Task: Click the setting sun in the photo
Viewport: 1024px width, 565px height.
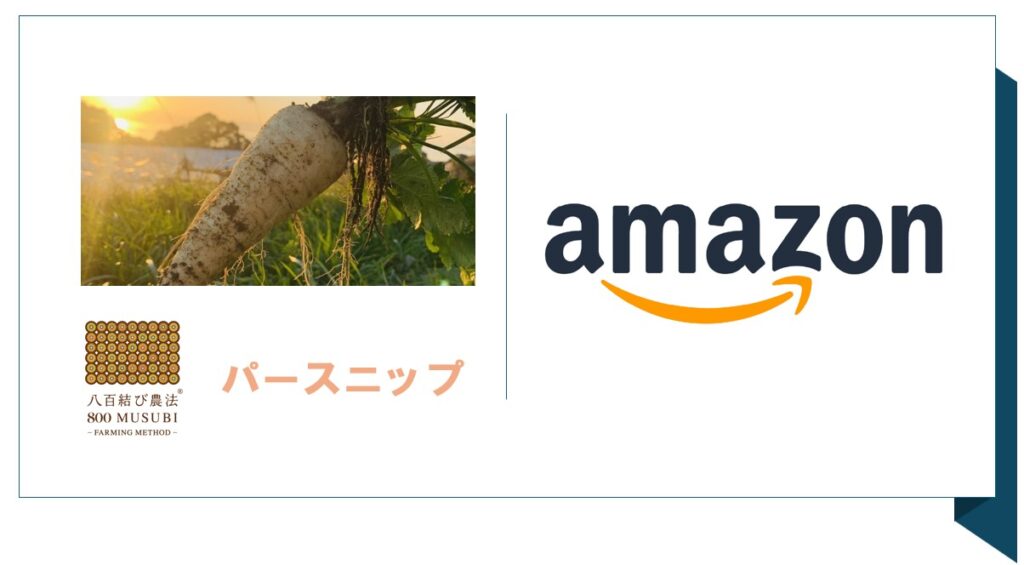Action: (x=122, y=122)
